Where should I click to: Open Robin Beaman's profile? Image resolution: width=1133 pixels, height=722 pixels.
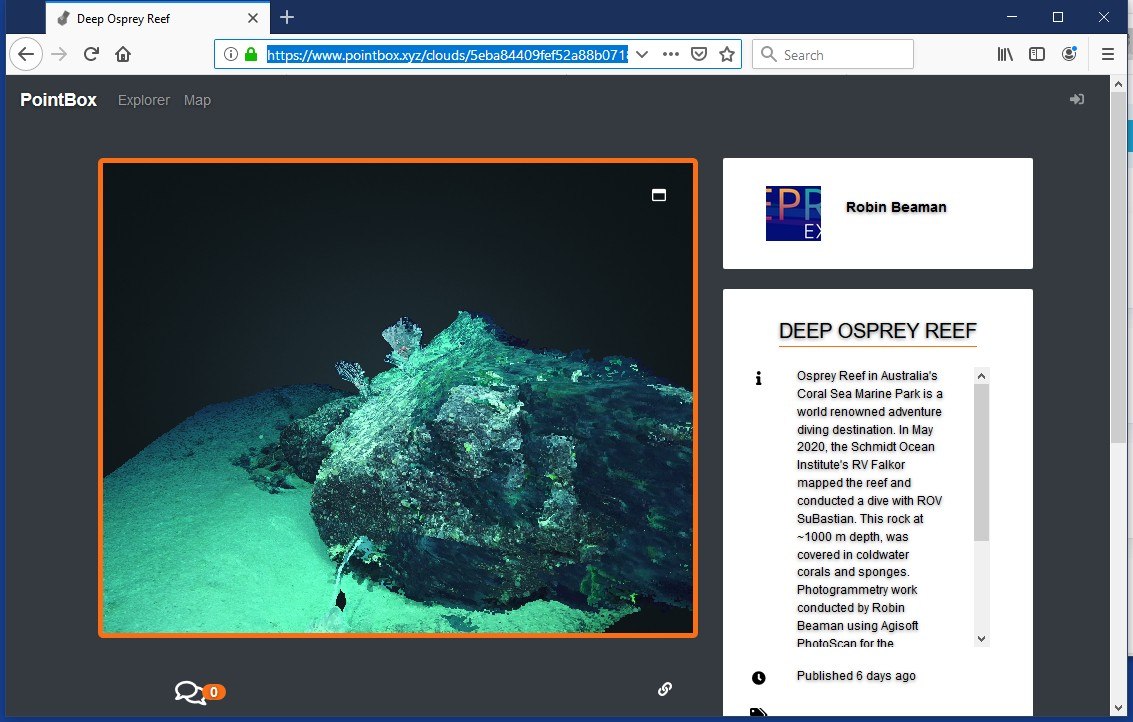click(x=896, y=207)
